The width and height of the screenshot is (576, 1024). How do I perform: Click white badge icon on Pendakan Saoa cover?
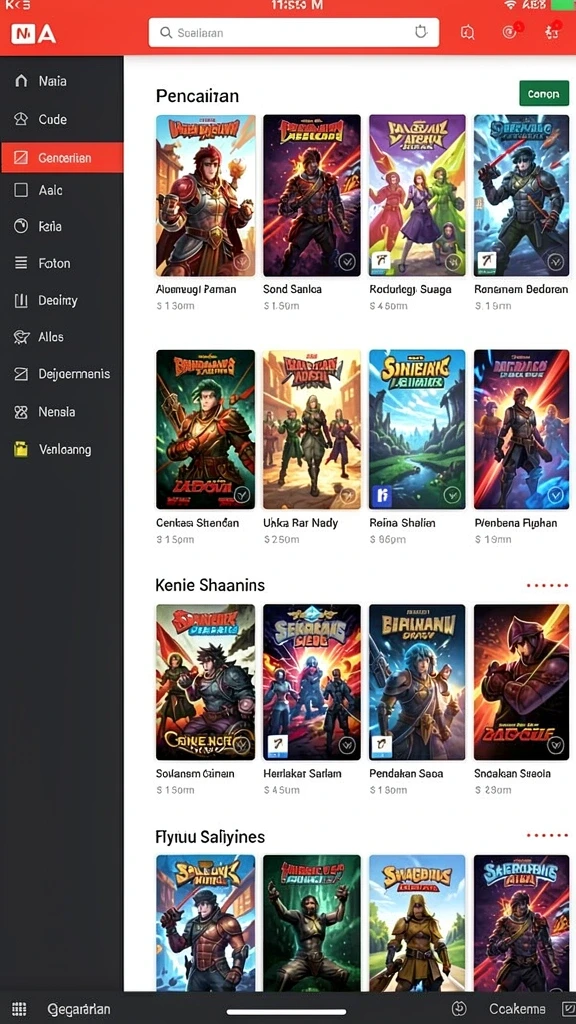[382, 744]
